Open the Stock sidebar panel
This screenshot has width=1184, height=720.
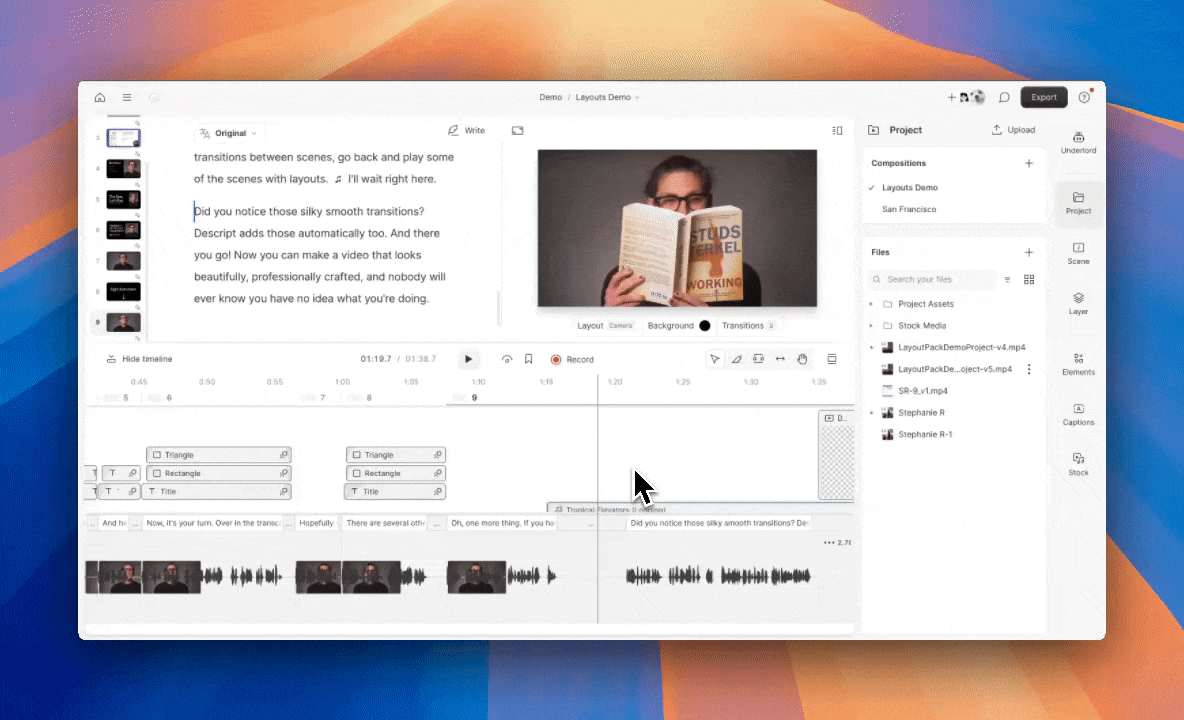pos(1078,464)
